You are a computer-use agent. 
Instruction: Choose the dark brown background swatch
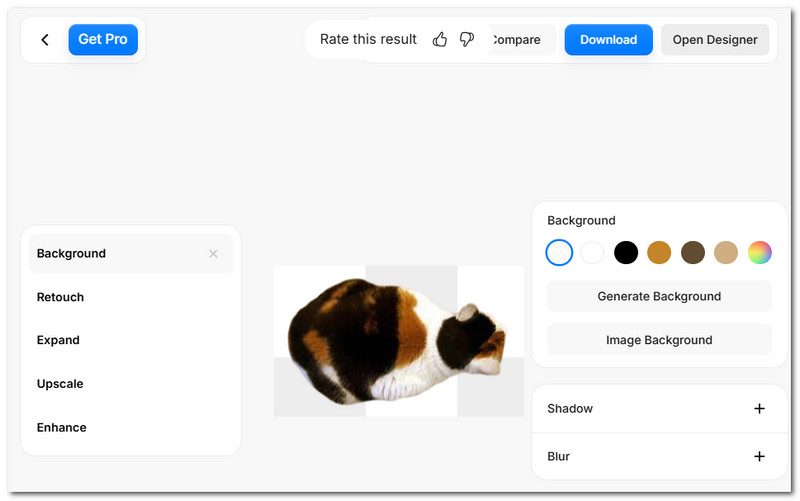click(x=693, y=253)
